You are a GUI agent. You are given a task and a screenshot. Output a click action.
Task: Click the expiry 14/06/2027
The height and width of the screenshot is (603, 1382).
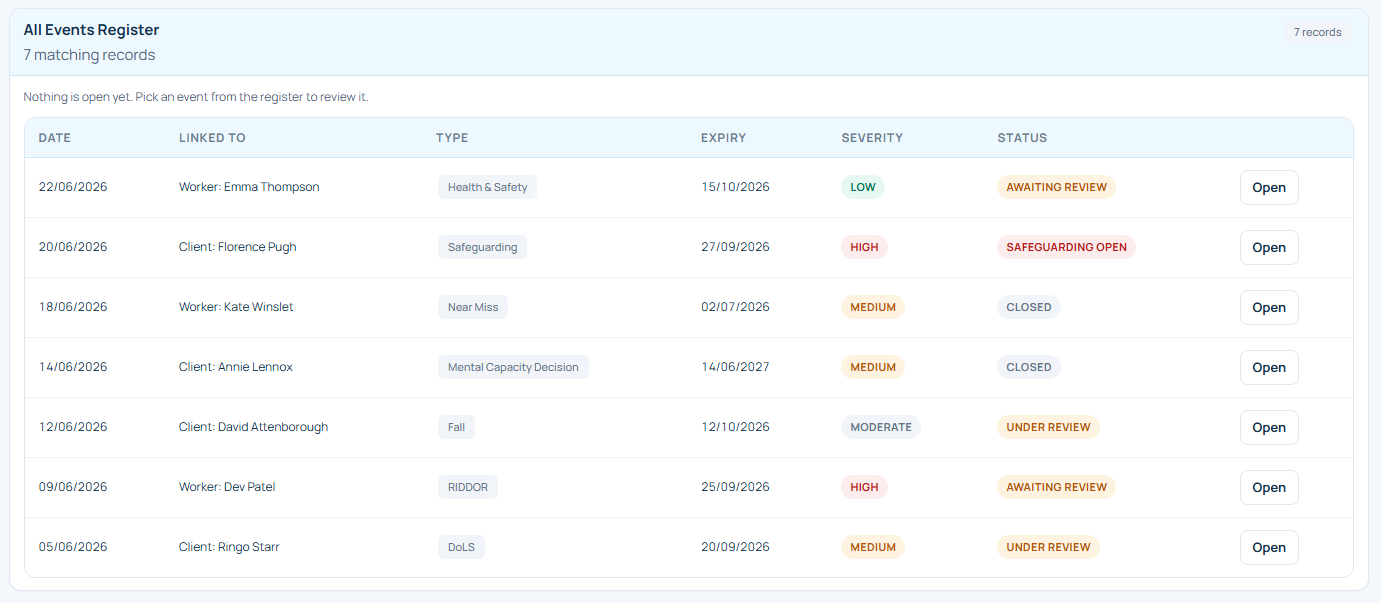coord(735,367)
